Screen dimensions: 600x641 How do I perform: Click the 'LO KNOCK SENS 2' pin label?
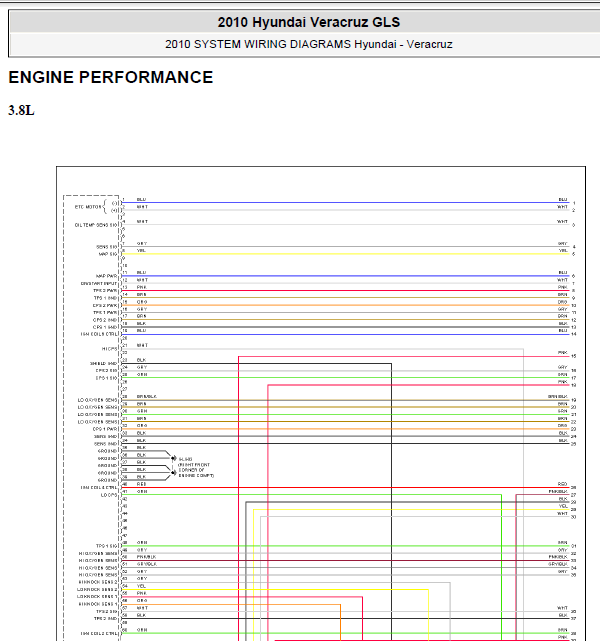97,589
